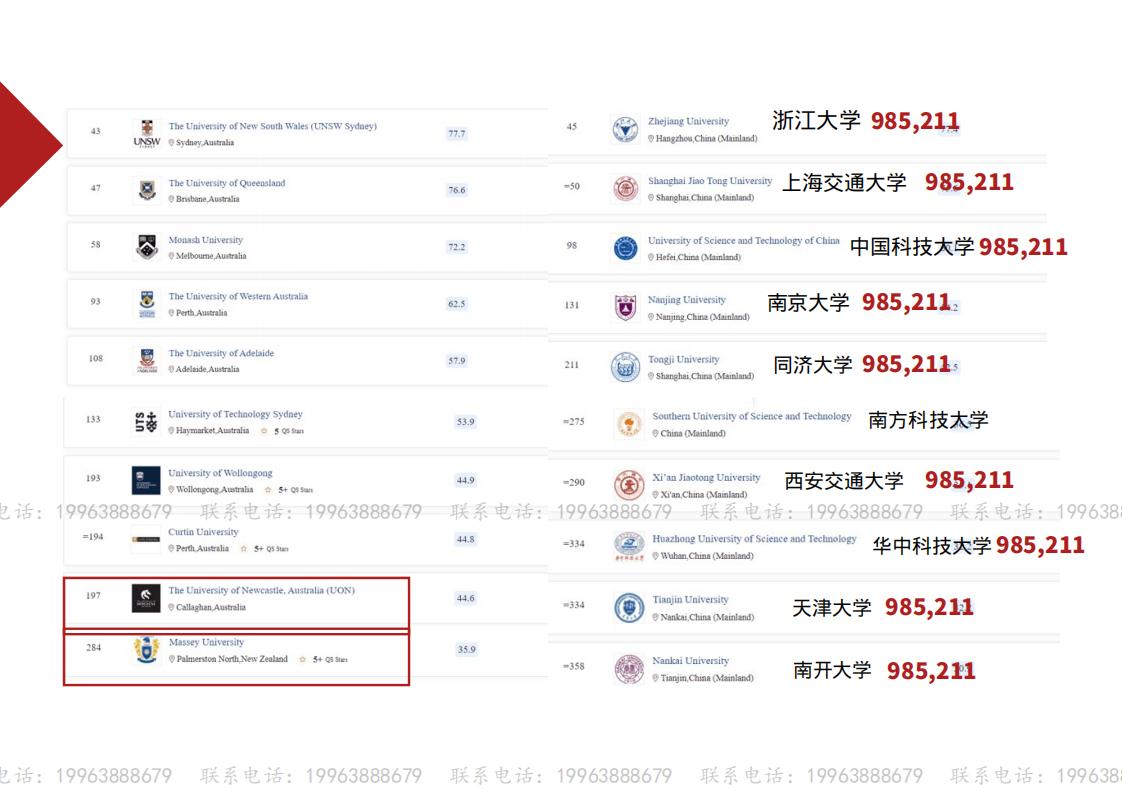Click the score 72.2 for Monash
Screen dimensions: 1123x794
[x=456, y=248]
